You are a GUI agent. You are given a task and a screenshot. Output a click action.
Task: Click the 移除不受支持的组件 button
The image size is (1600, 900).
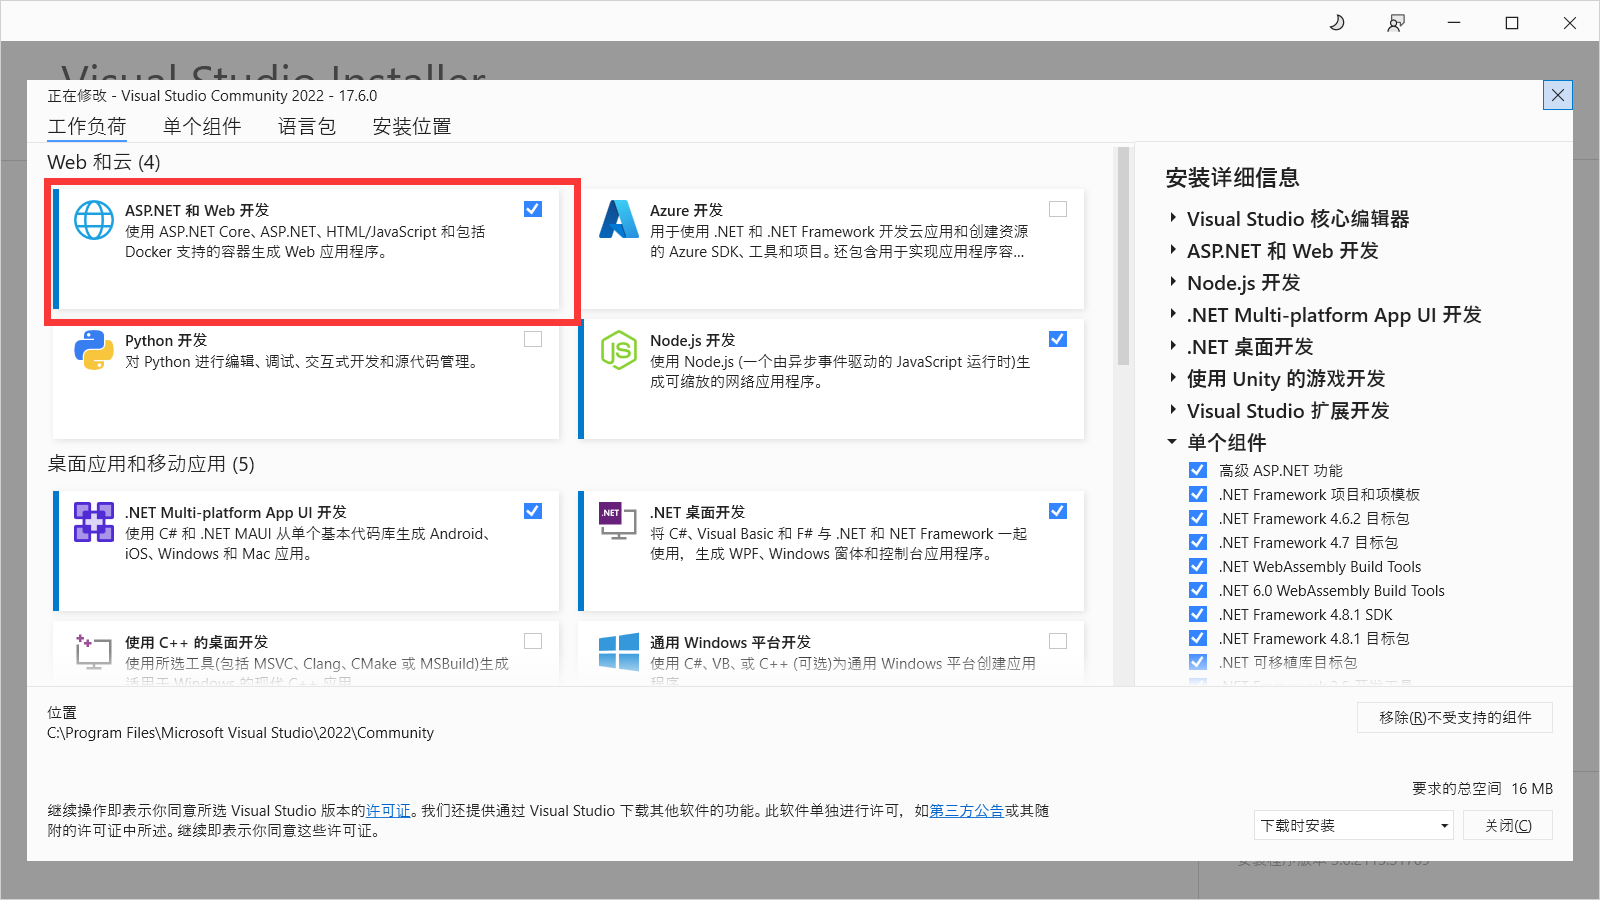[1454, 717]
